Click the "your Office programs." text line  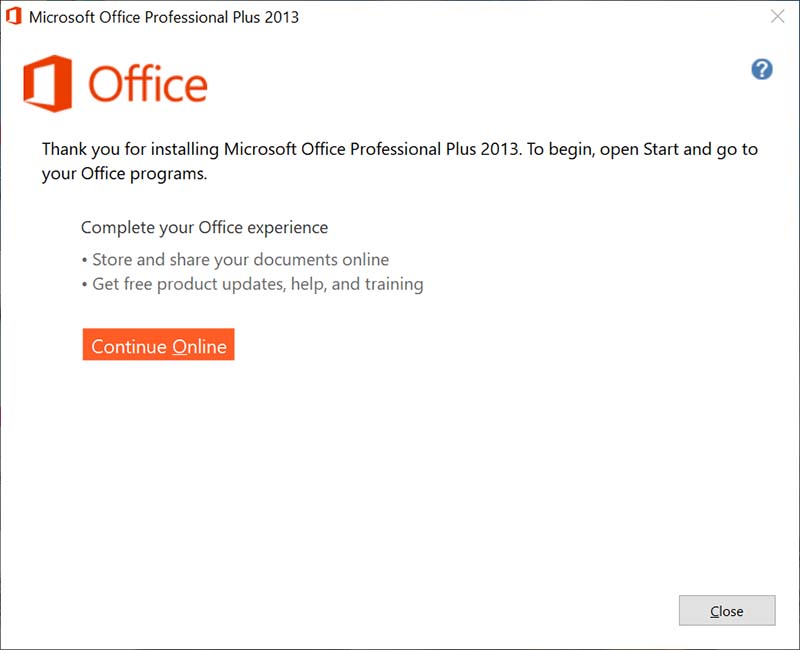click(124, 174)
